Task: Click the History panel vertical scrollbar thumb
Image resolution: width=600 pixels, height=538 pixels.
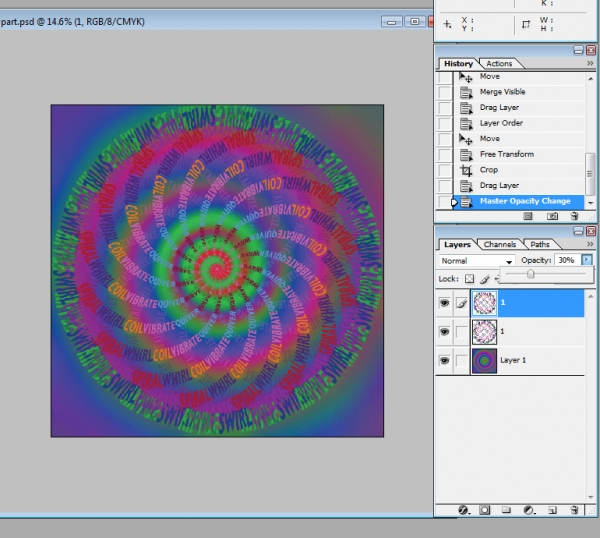Action: point(590,174)
